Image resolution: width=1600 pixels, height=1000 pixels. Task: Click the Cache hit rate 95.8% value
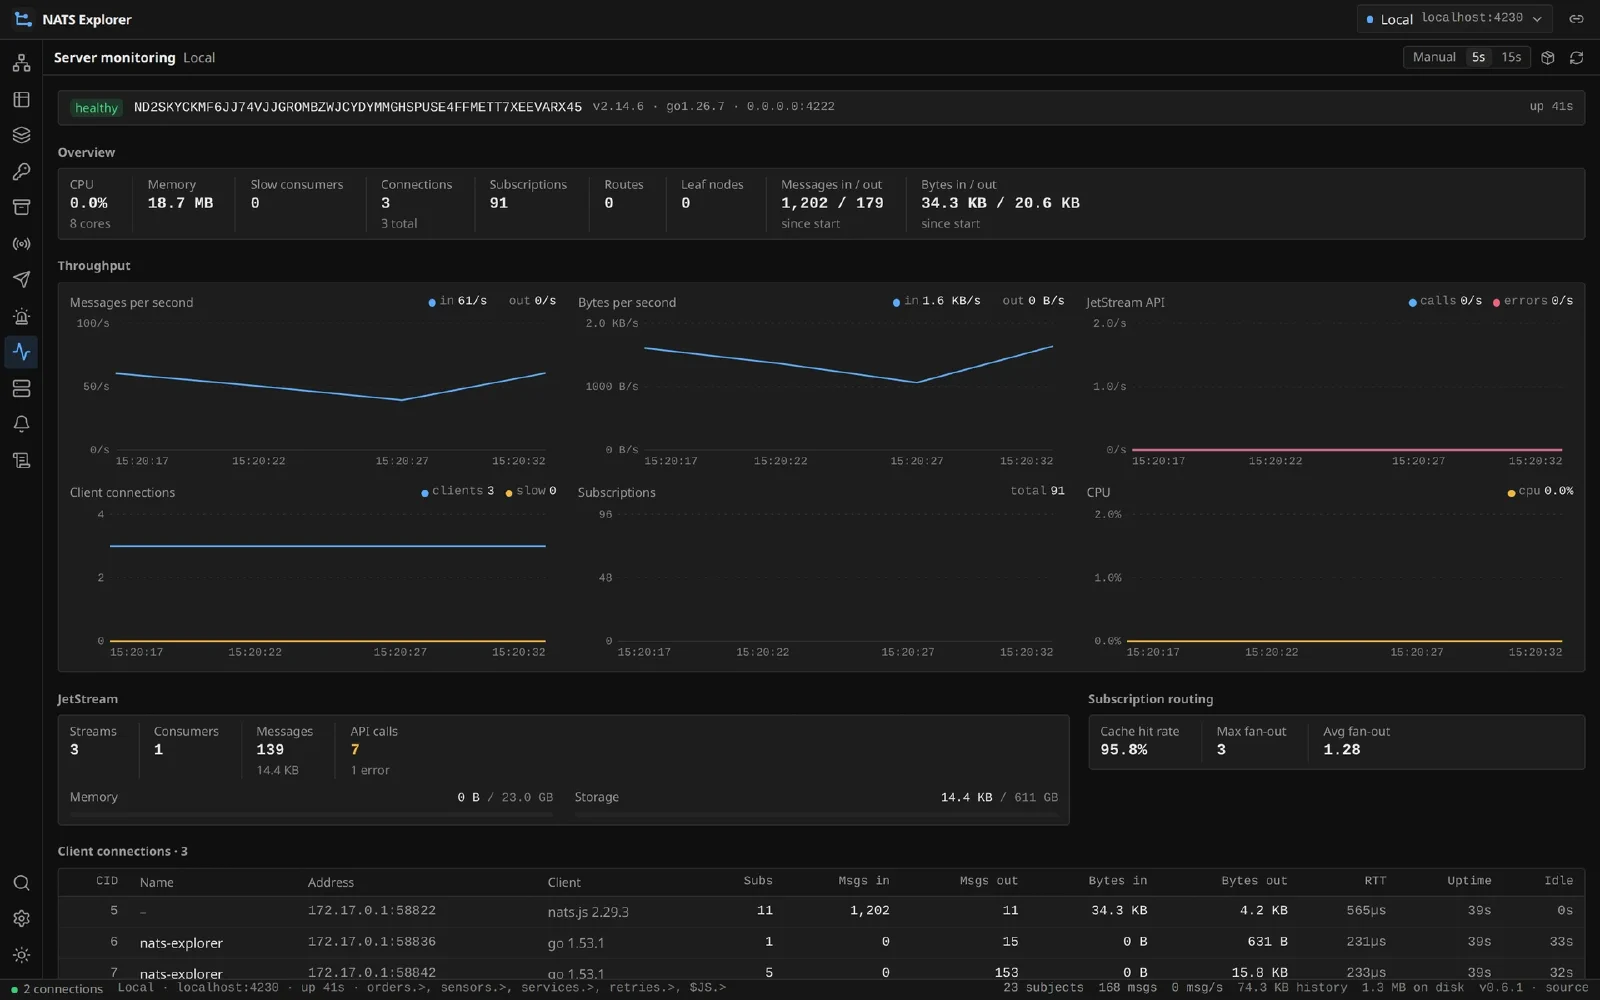[1124, 750]
